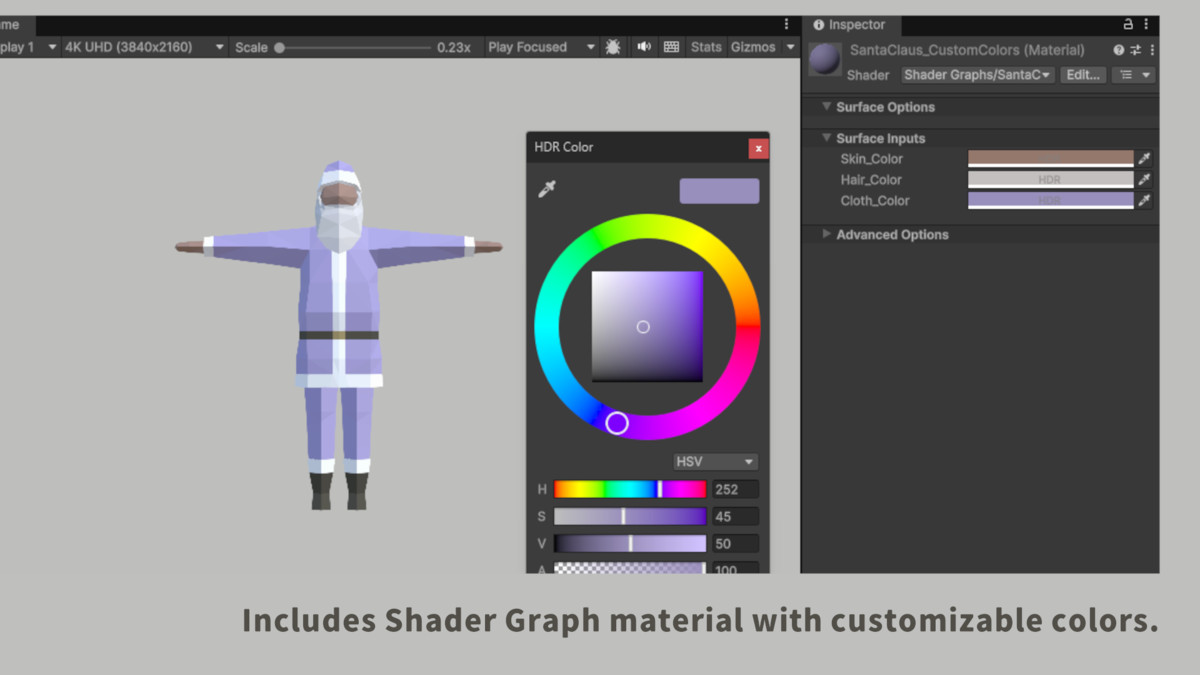Lock the Inspector with the padlock toggle

pos(1128,24)
